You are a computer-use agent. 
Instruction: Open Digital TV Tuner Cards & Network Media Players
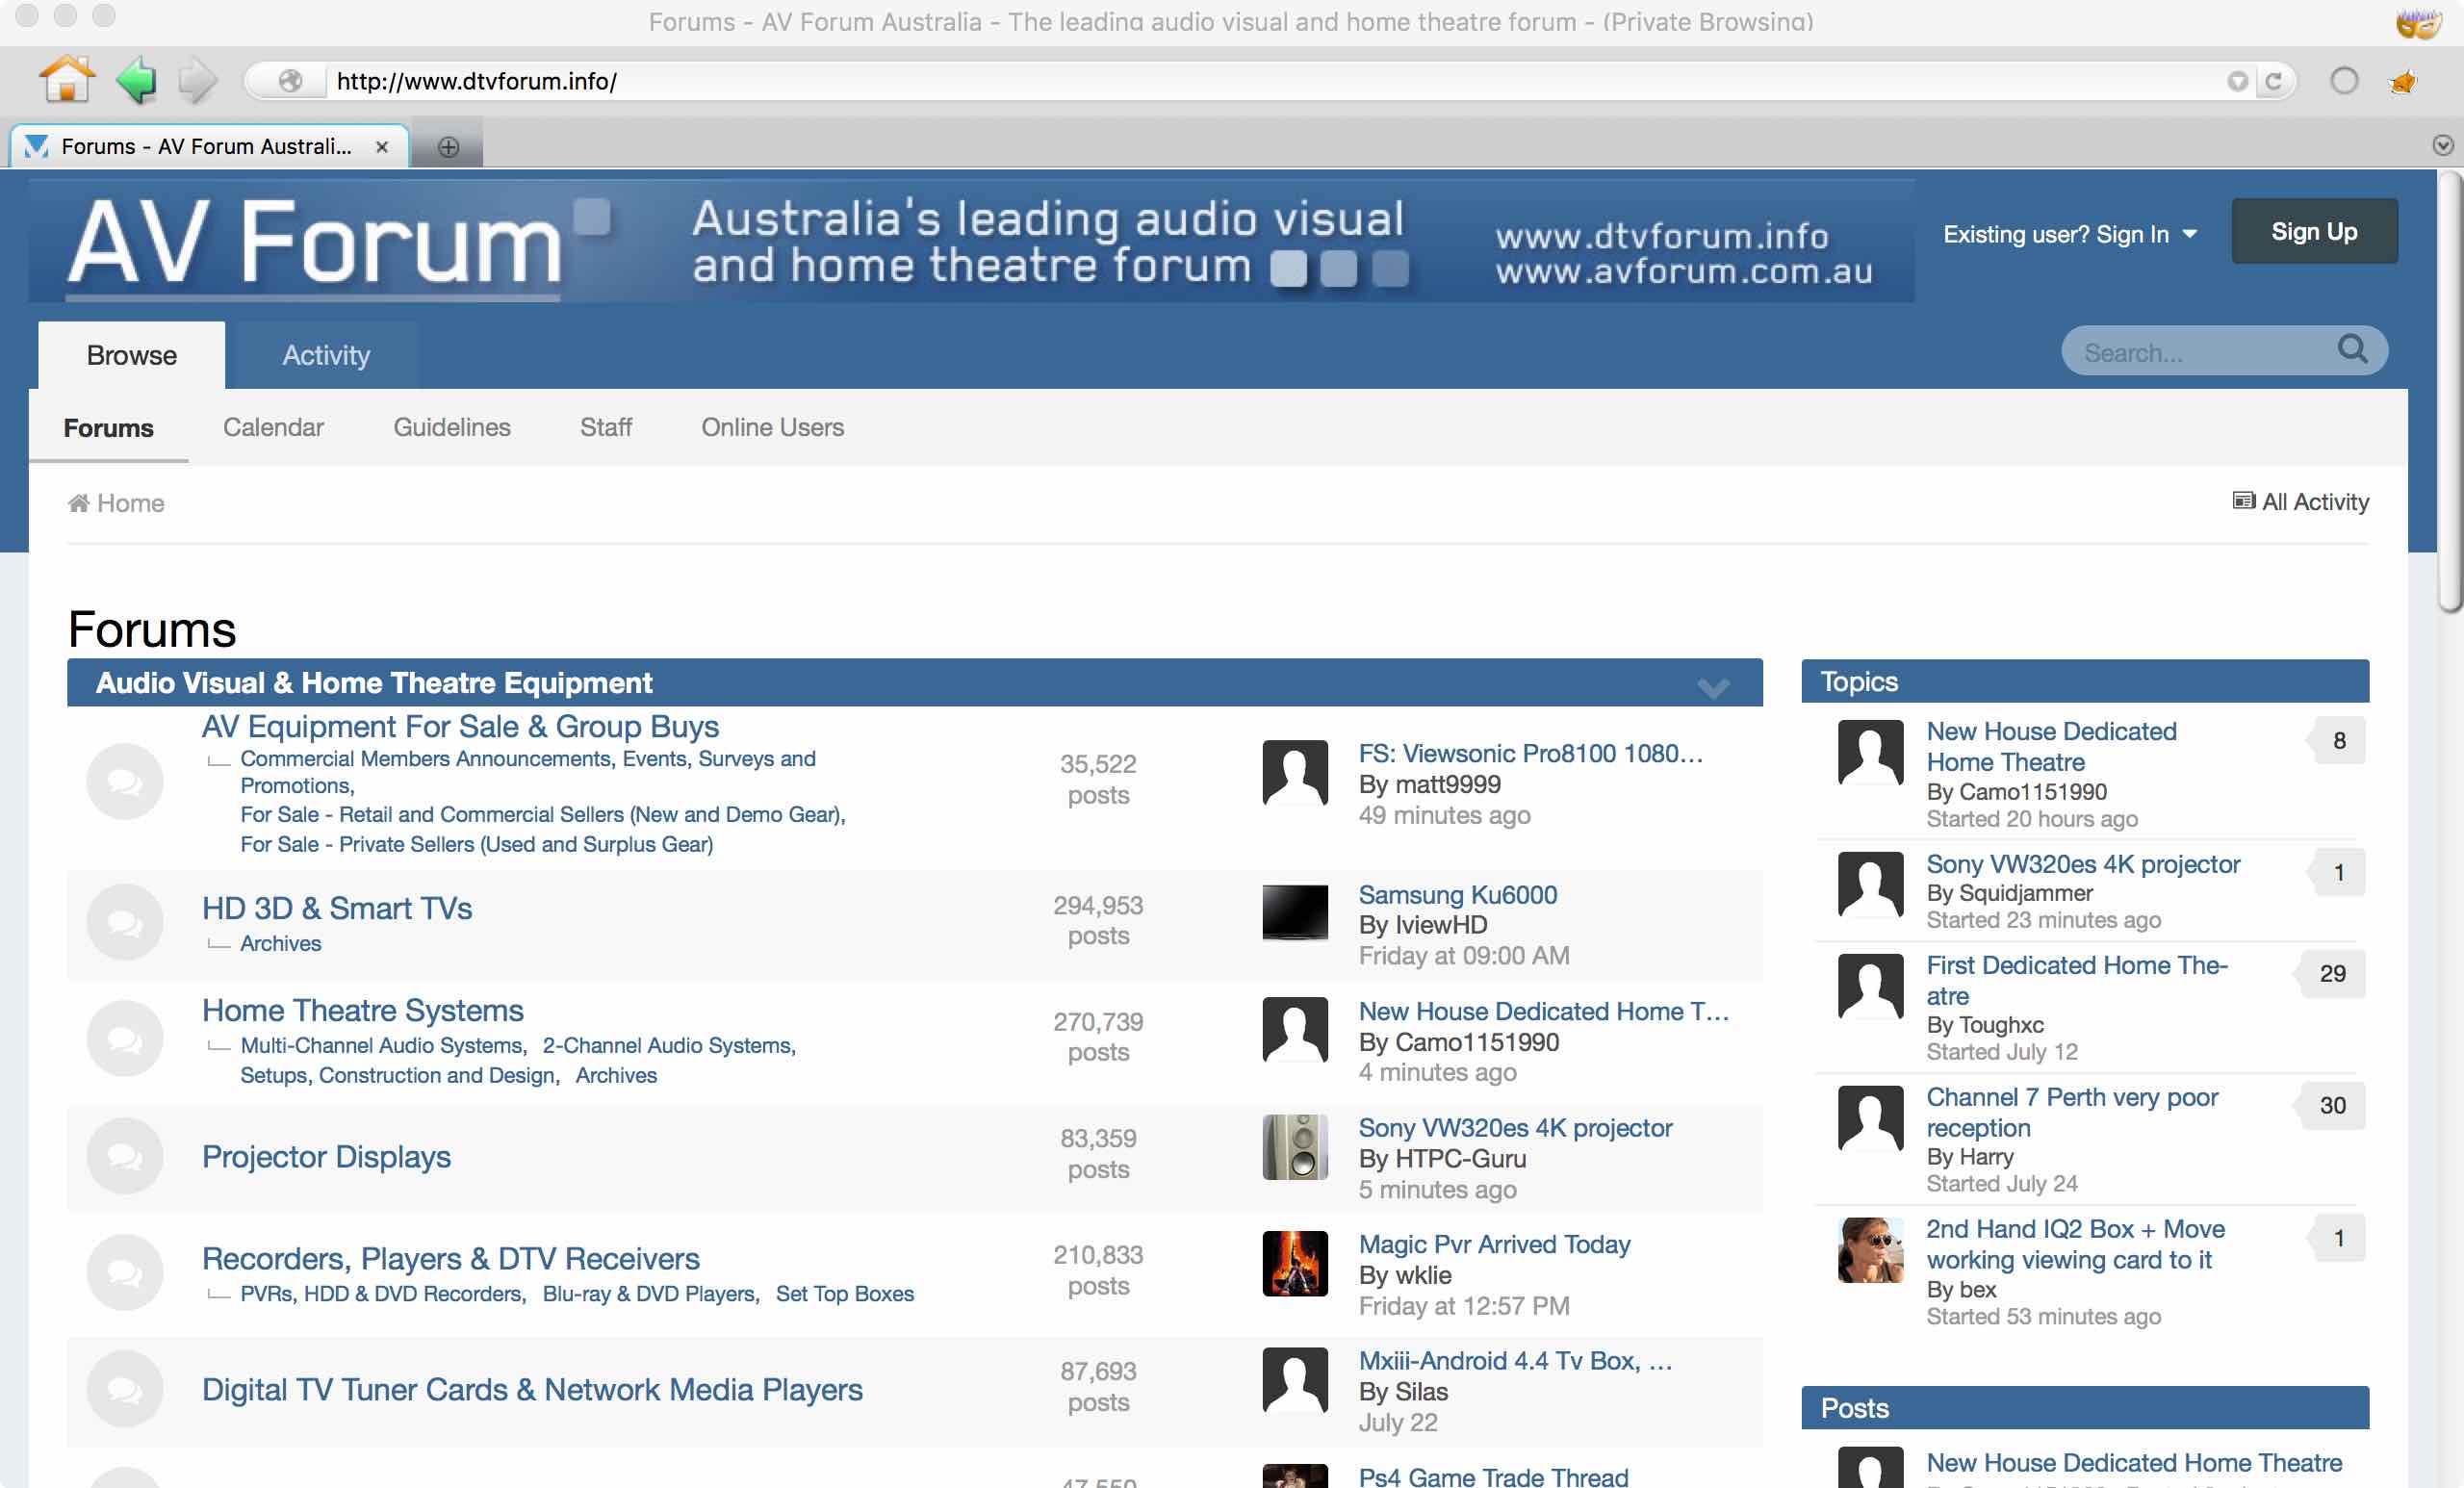532,1389
